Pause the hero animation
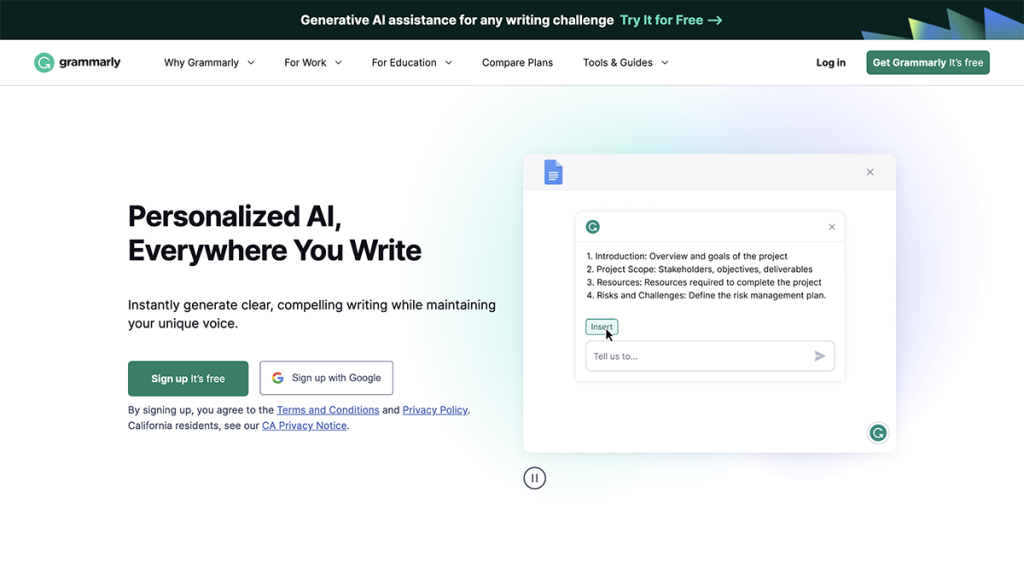Image resolution: width=1024 pixels, height=579 pixels. click(535, 478)
